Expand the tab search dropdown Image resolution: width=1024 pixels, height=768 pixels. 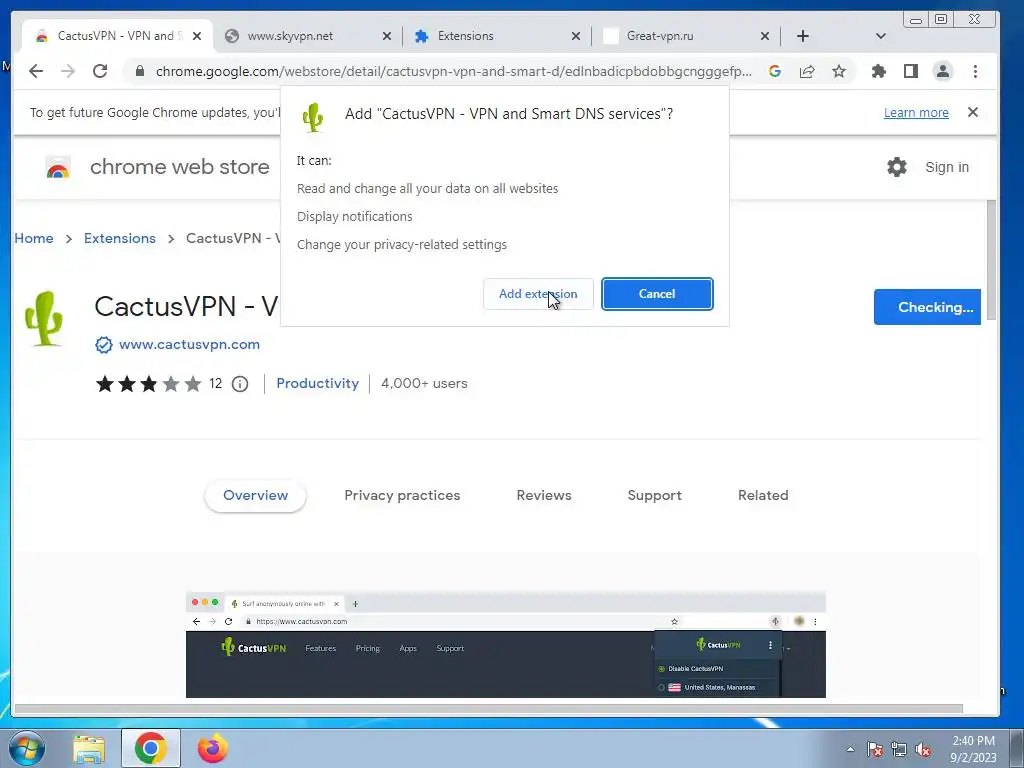coord(880,36)
